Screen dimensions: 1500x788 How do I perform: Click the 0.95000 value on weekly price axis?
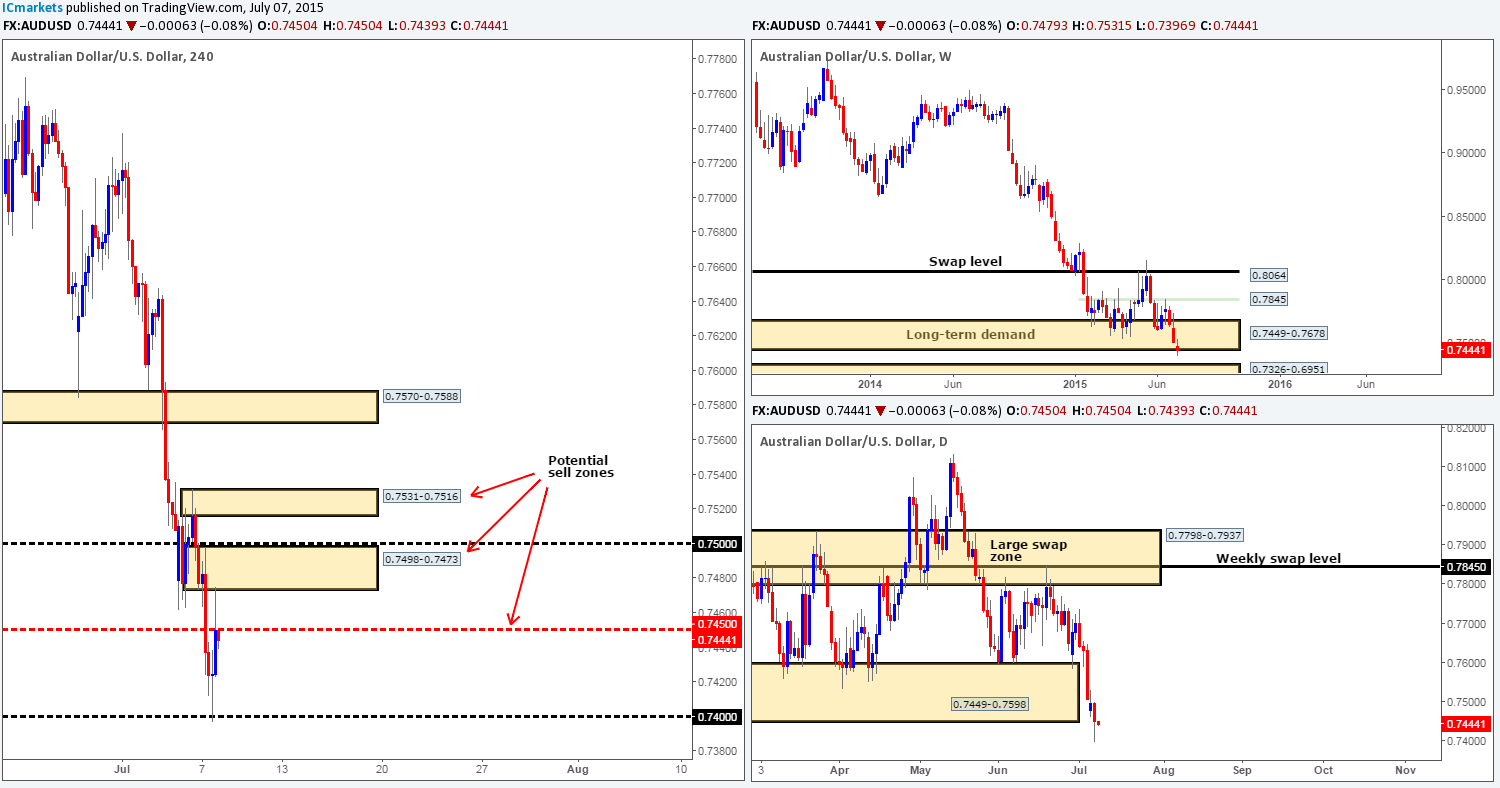point(1466,90)
